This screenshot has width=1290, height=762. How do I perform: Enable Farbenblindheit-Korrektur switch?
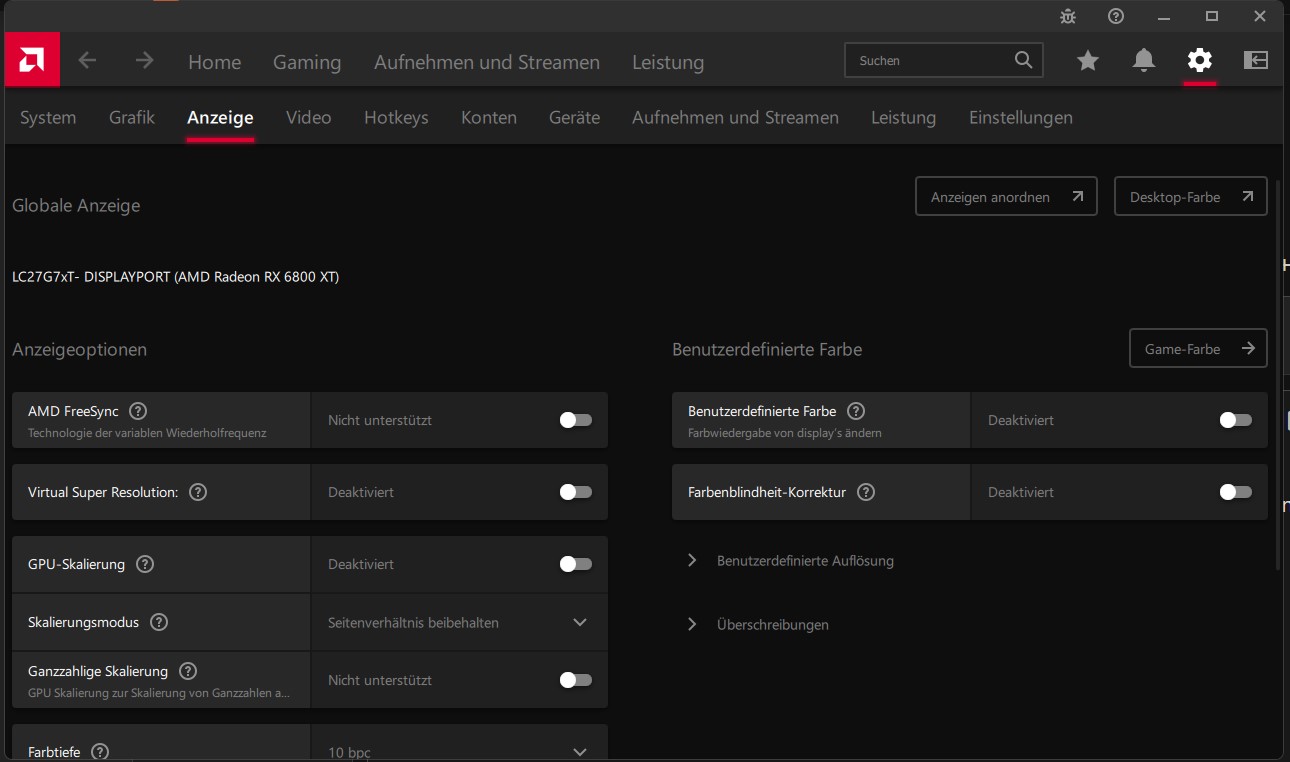point(1236,492)
